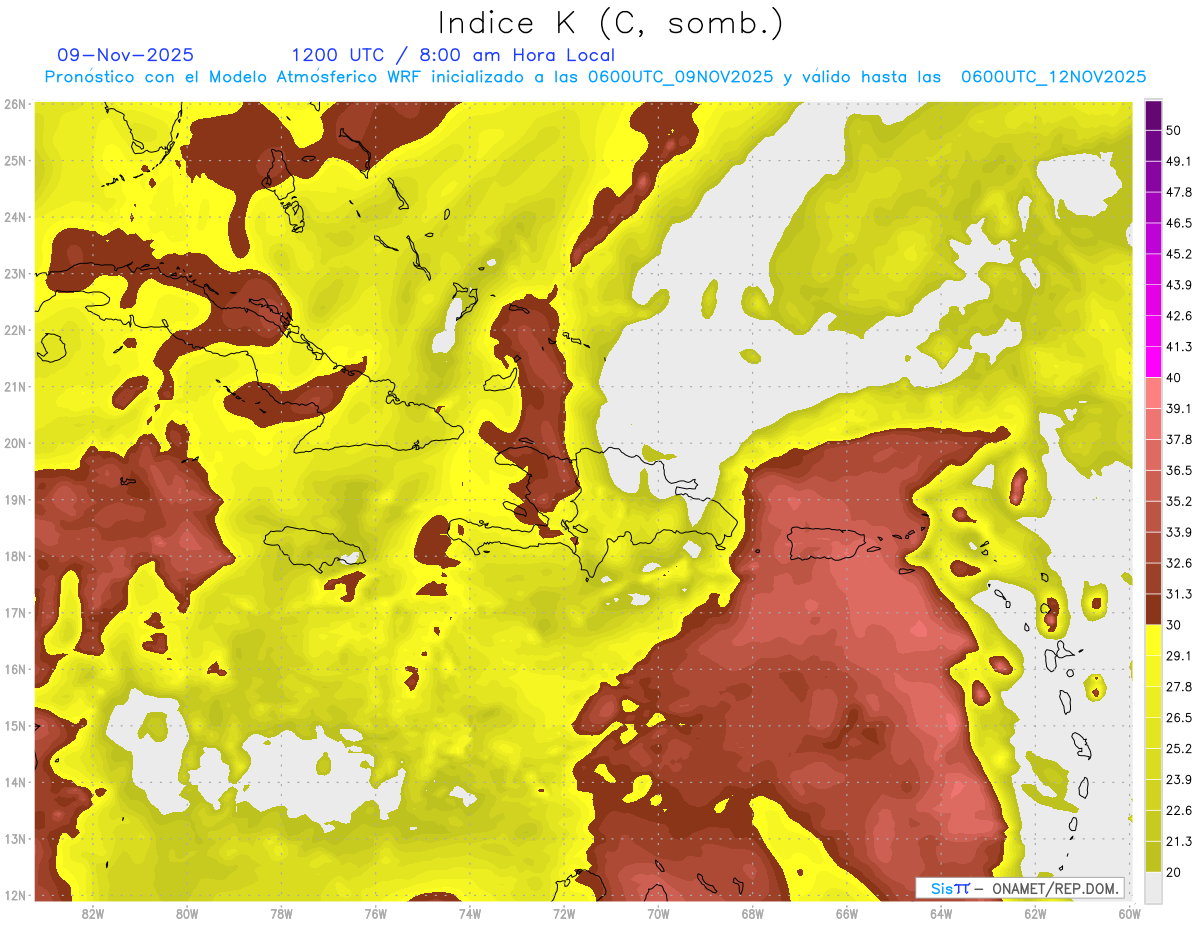Click the '16N' latitude label
Image resolution: width=1200 pixels, height=927 pixels.
14,669
